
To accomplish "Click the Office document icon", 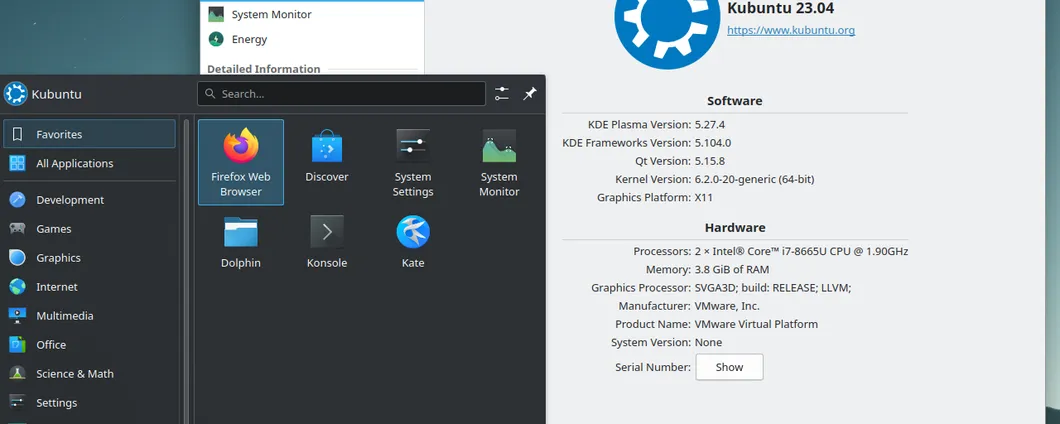I will point(18,345).
